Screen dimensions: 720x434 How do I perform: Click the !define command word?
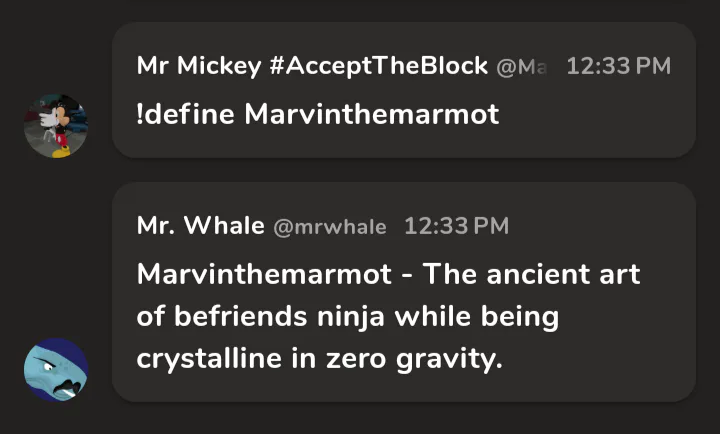coord(185,113)
